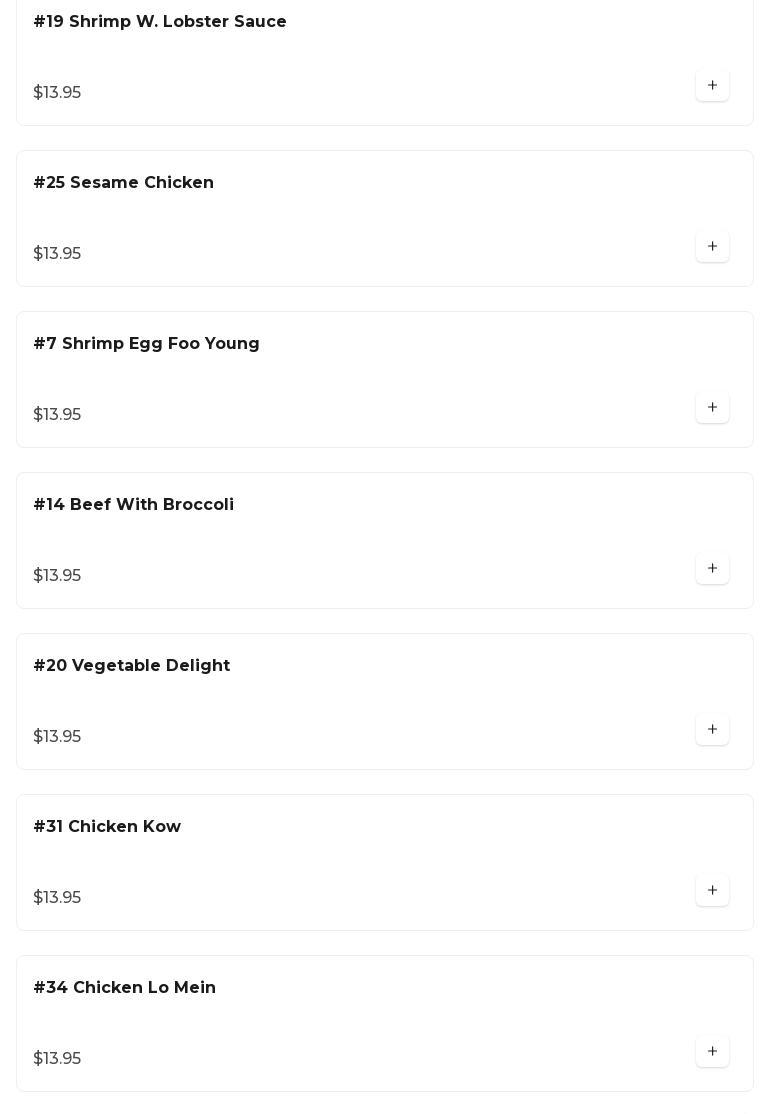Open the #19 Shrimp W. Lobster Sauce title

160,22
